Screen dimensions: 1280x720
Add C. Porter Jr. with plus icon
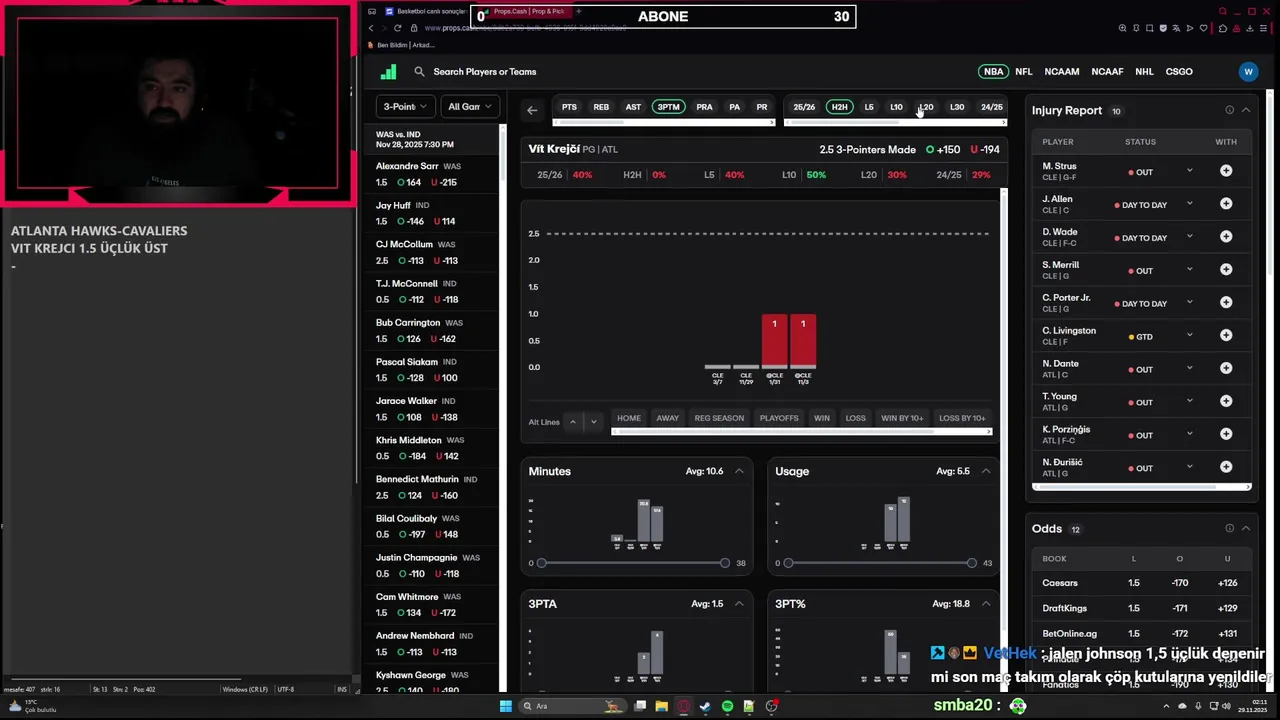pos(1226,303)
